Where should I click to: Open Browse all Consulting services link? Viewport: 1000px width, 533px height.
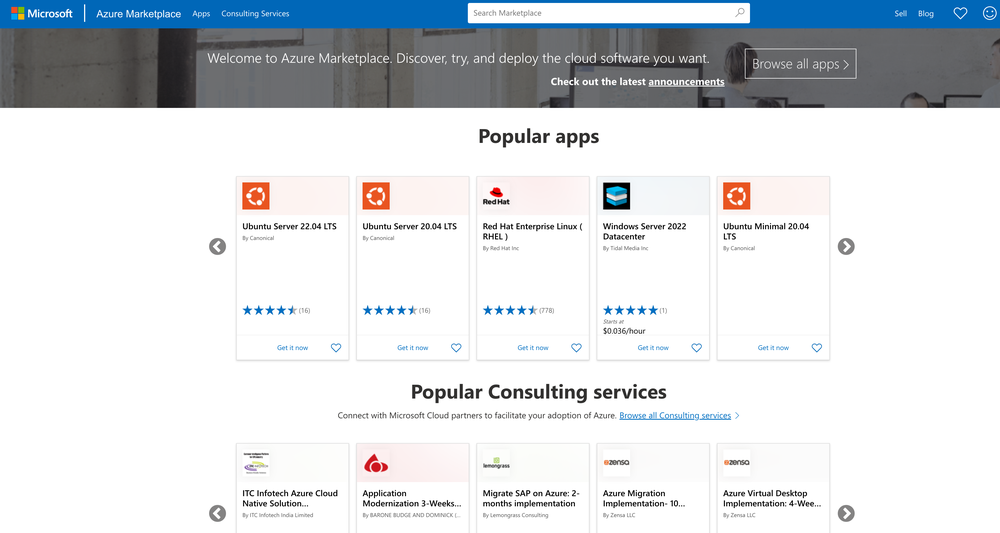(x=675, y=416)
